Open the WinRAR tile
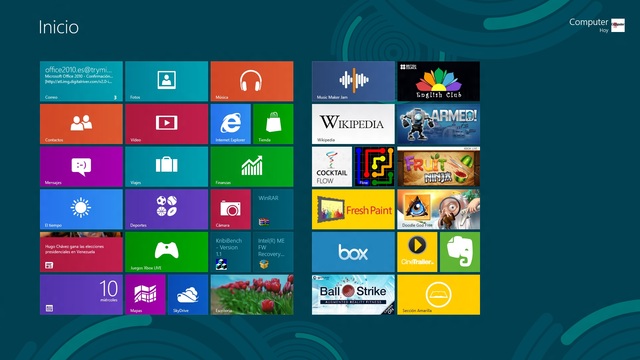The image size is (640, 360). click(273, 209)
